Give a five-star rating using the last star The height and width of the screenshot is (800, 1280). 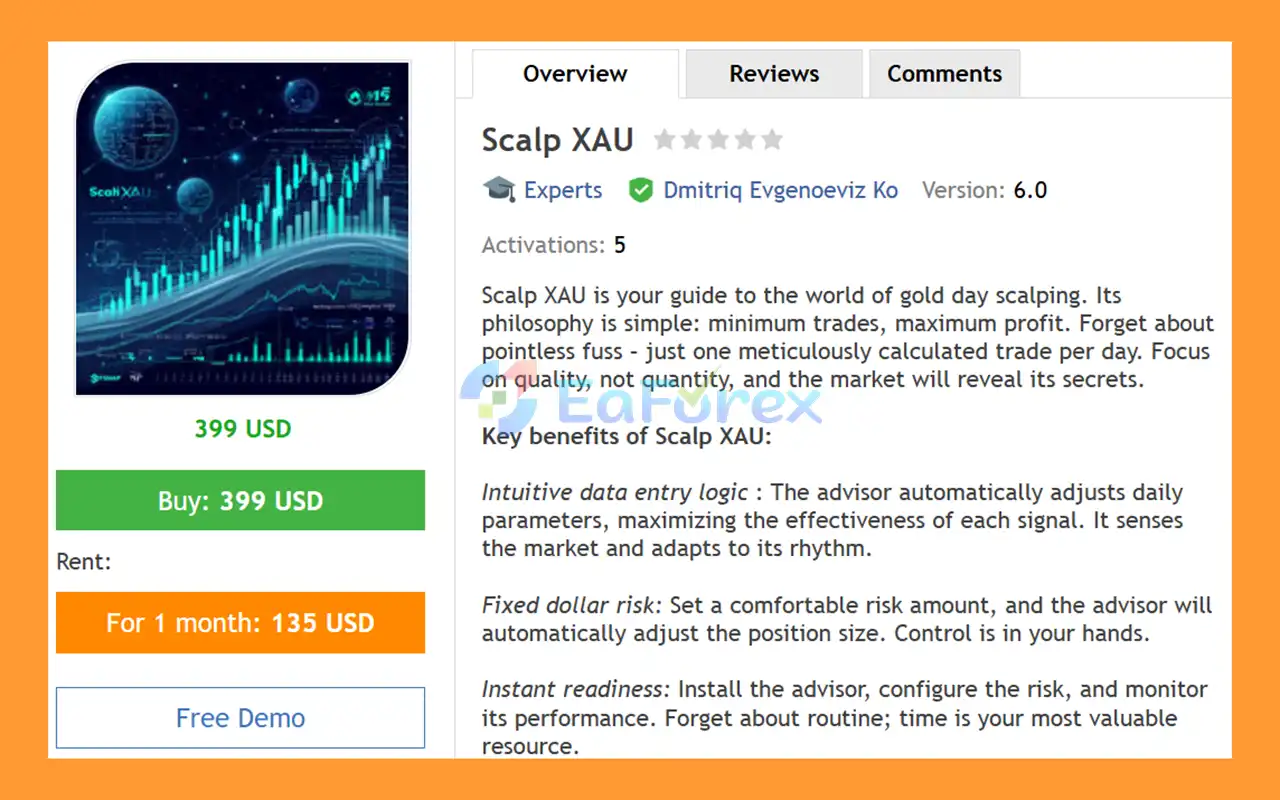click(772, 140)
